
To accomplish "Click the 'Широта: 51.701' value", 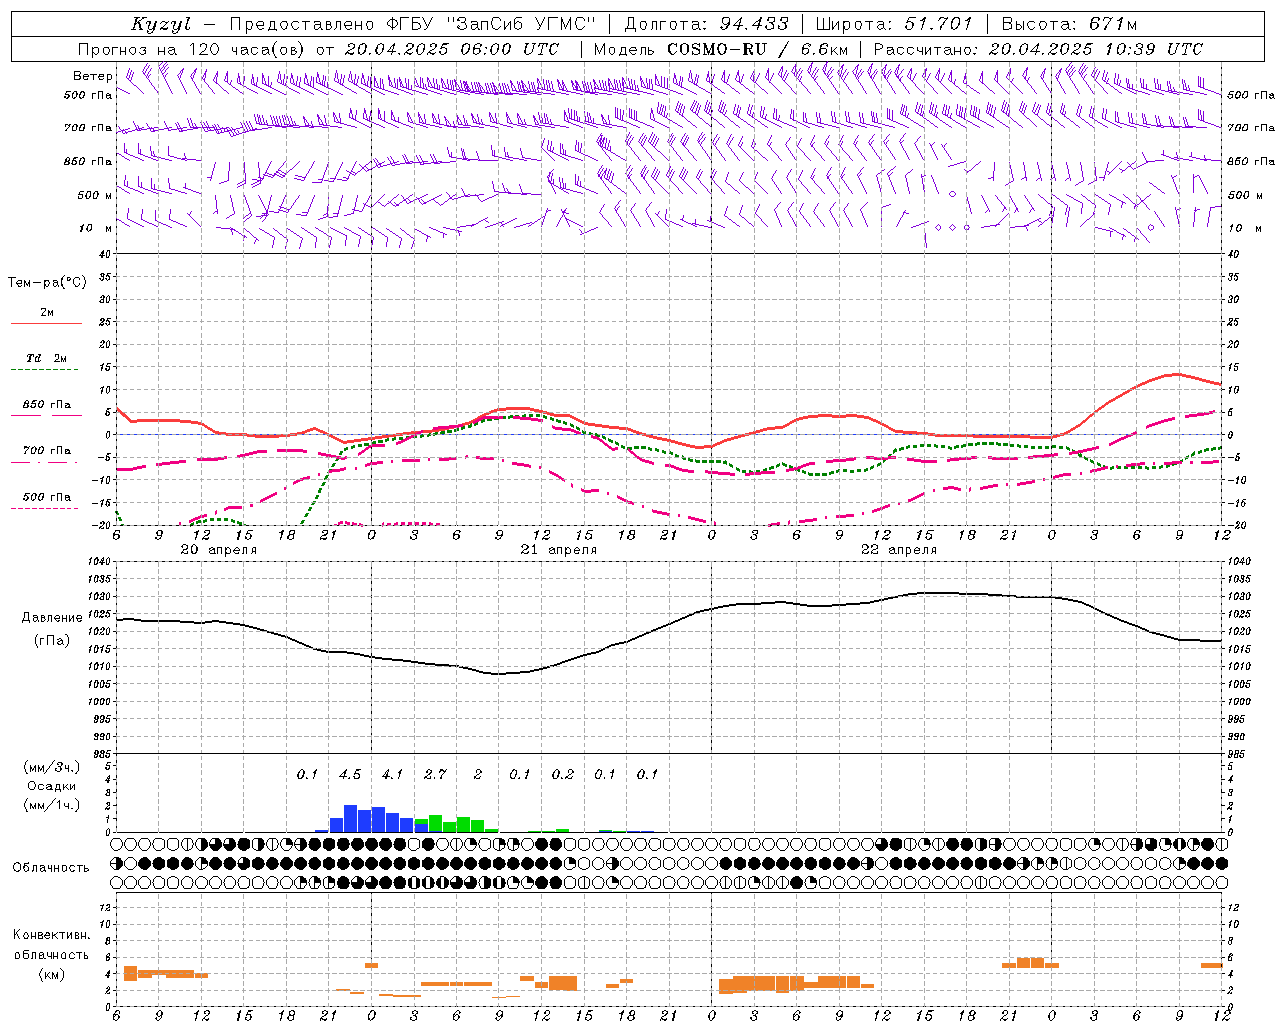I will coord(894,24).
